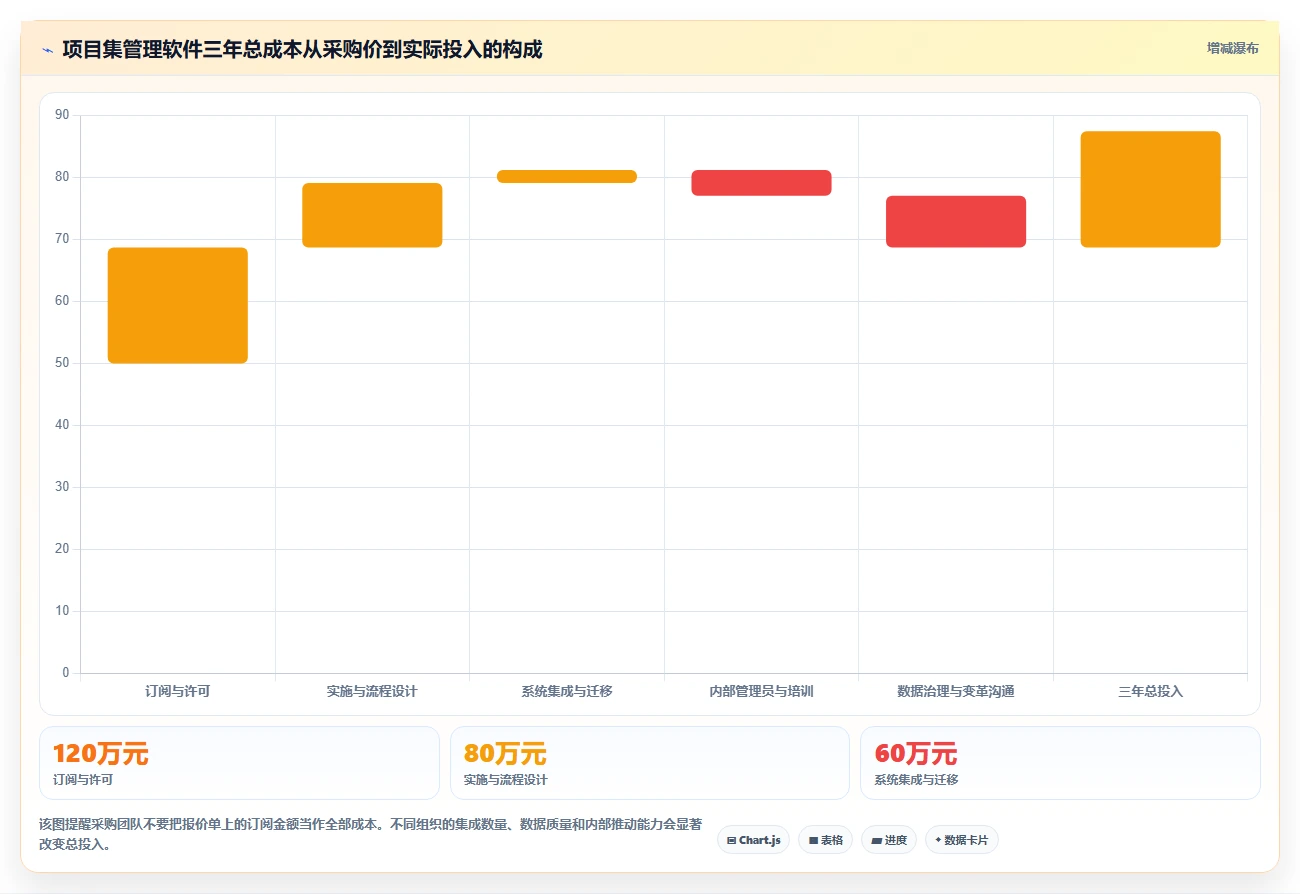This screenshot has width=1300, height=894.
Task: Click the red 数据治理与变革沟通 bar
Action: (956, 221)
